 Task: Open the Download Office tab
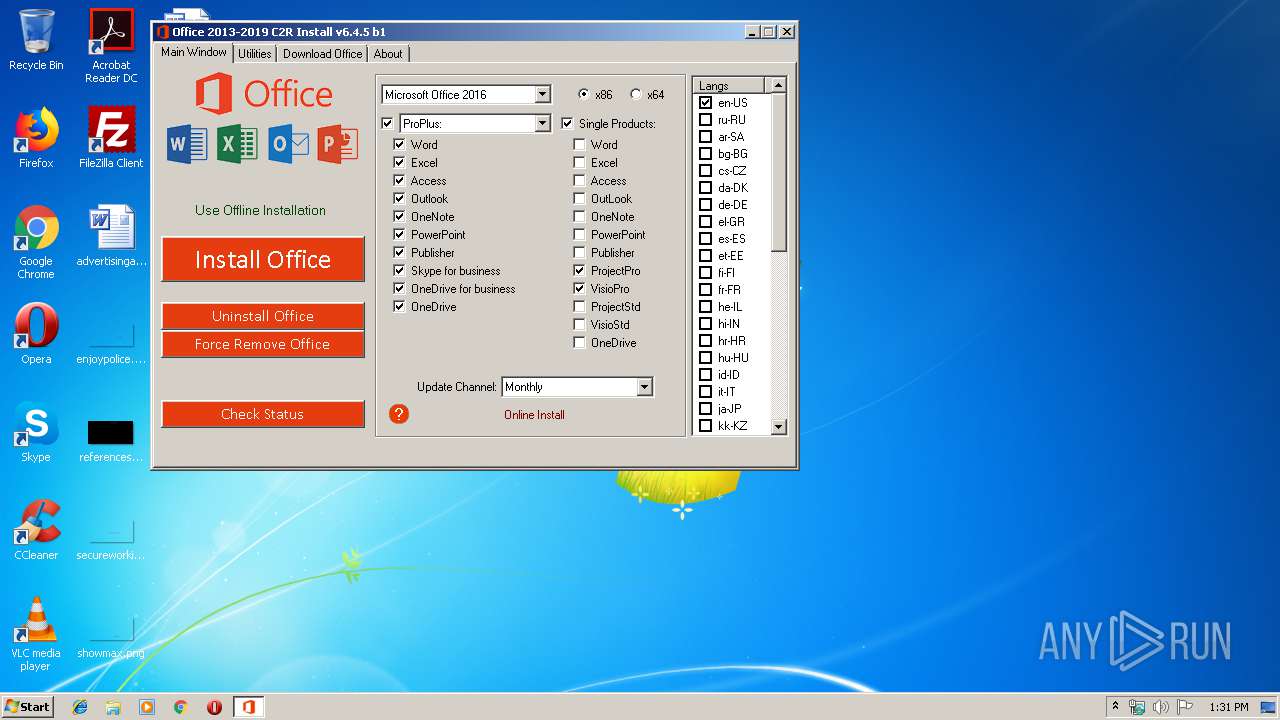coord(322,54)
